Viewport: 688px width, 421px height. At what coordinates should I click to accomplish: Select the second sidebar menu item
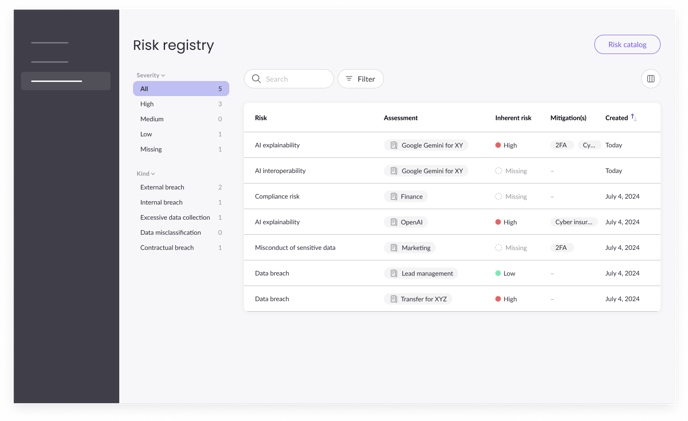click(50, 62)
